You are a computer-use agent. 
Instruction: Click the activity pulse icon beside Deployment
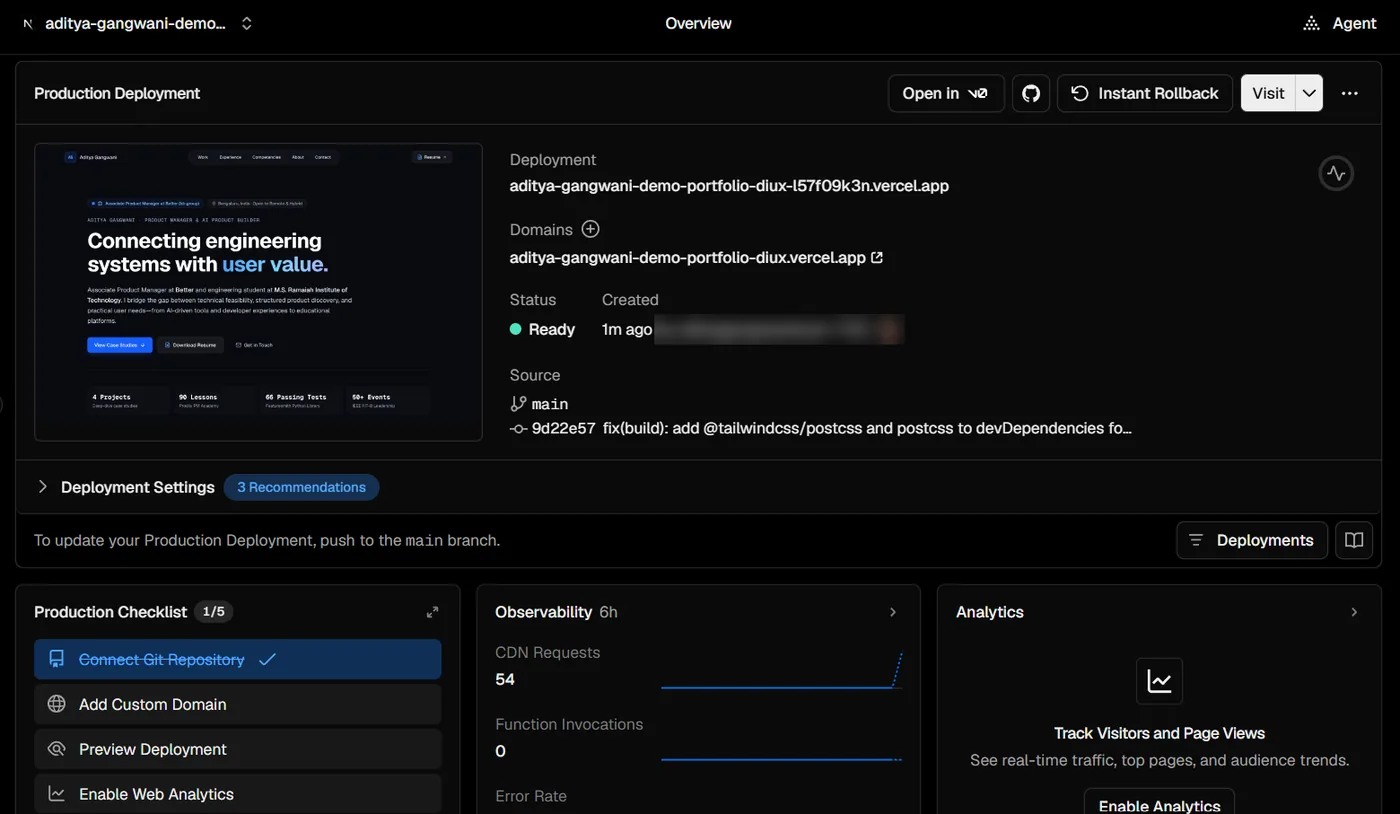pyautogui.click(x=1336, y=173)
